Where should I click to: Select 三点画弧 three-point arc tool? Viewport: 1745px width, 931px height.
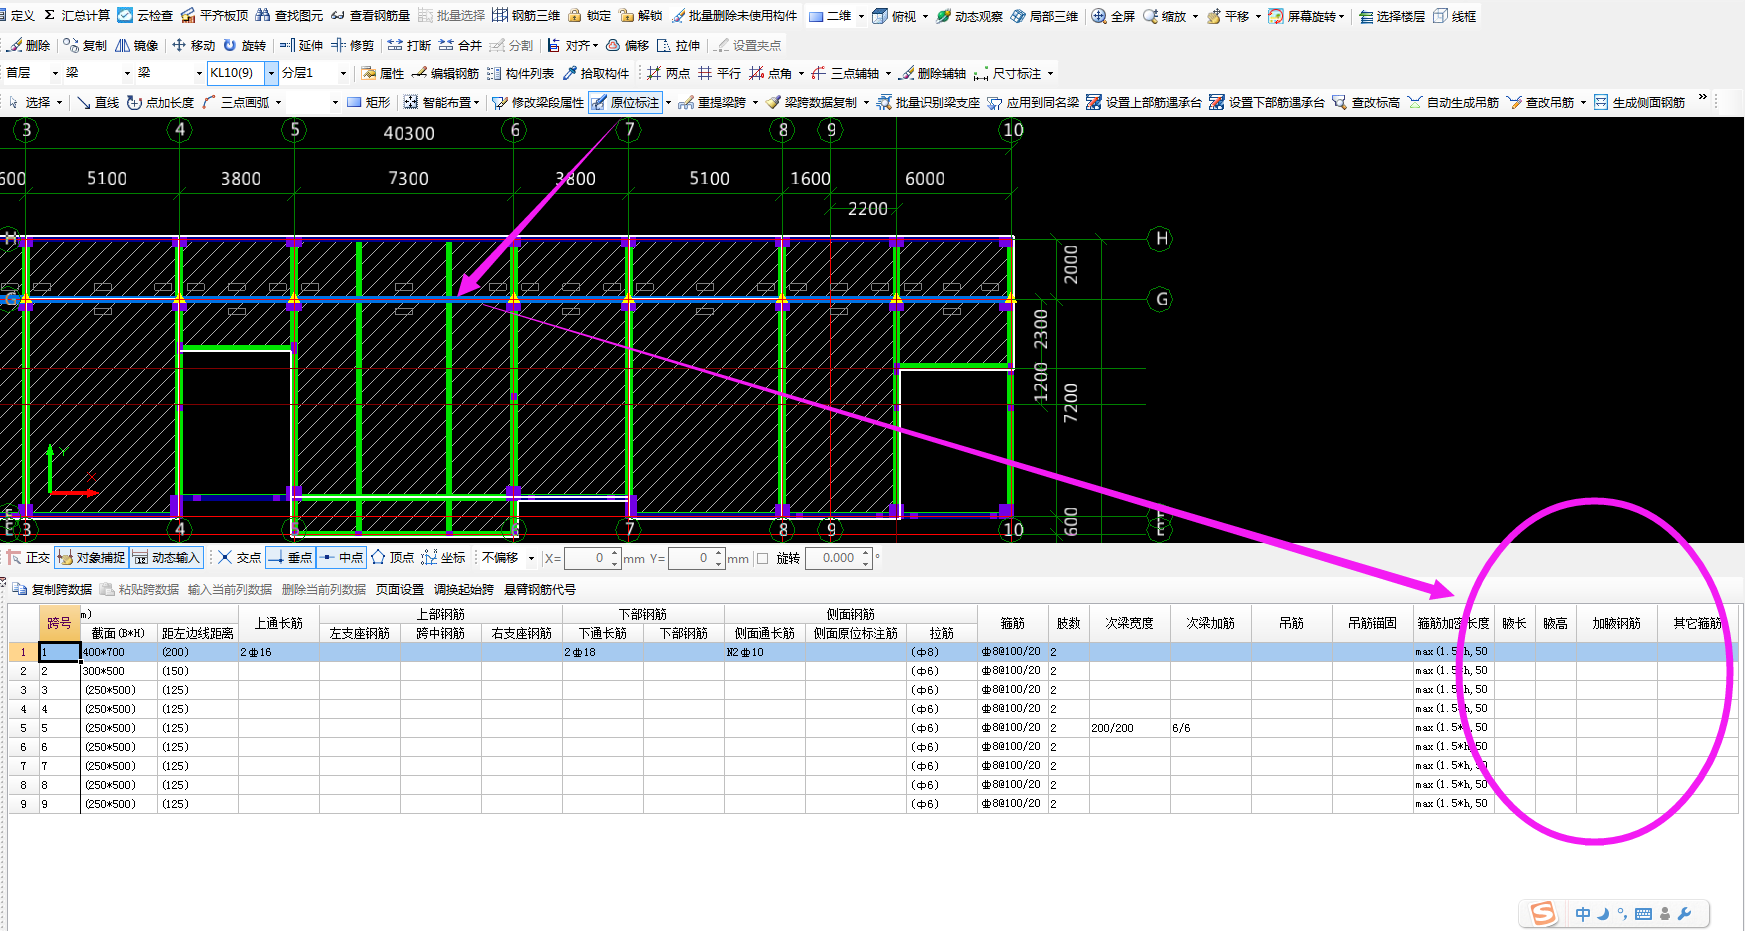(x=235, y=102)
